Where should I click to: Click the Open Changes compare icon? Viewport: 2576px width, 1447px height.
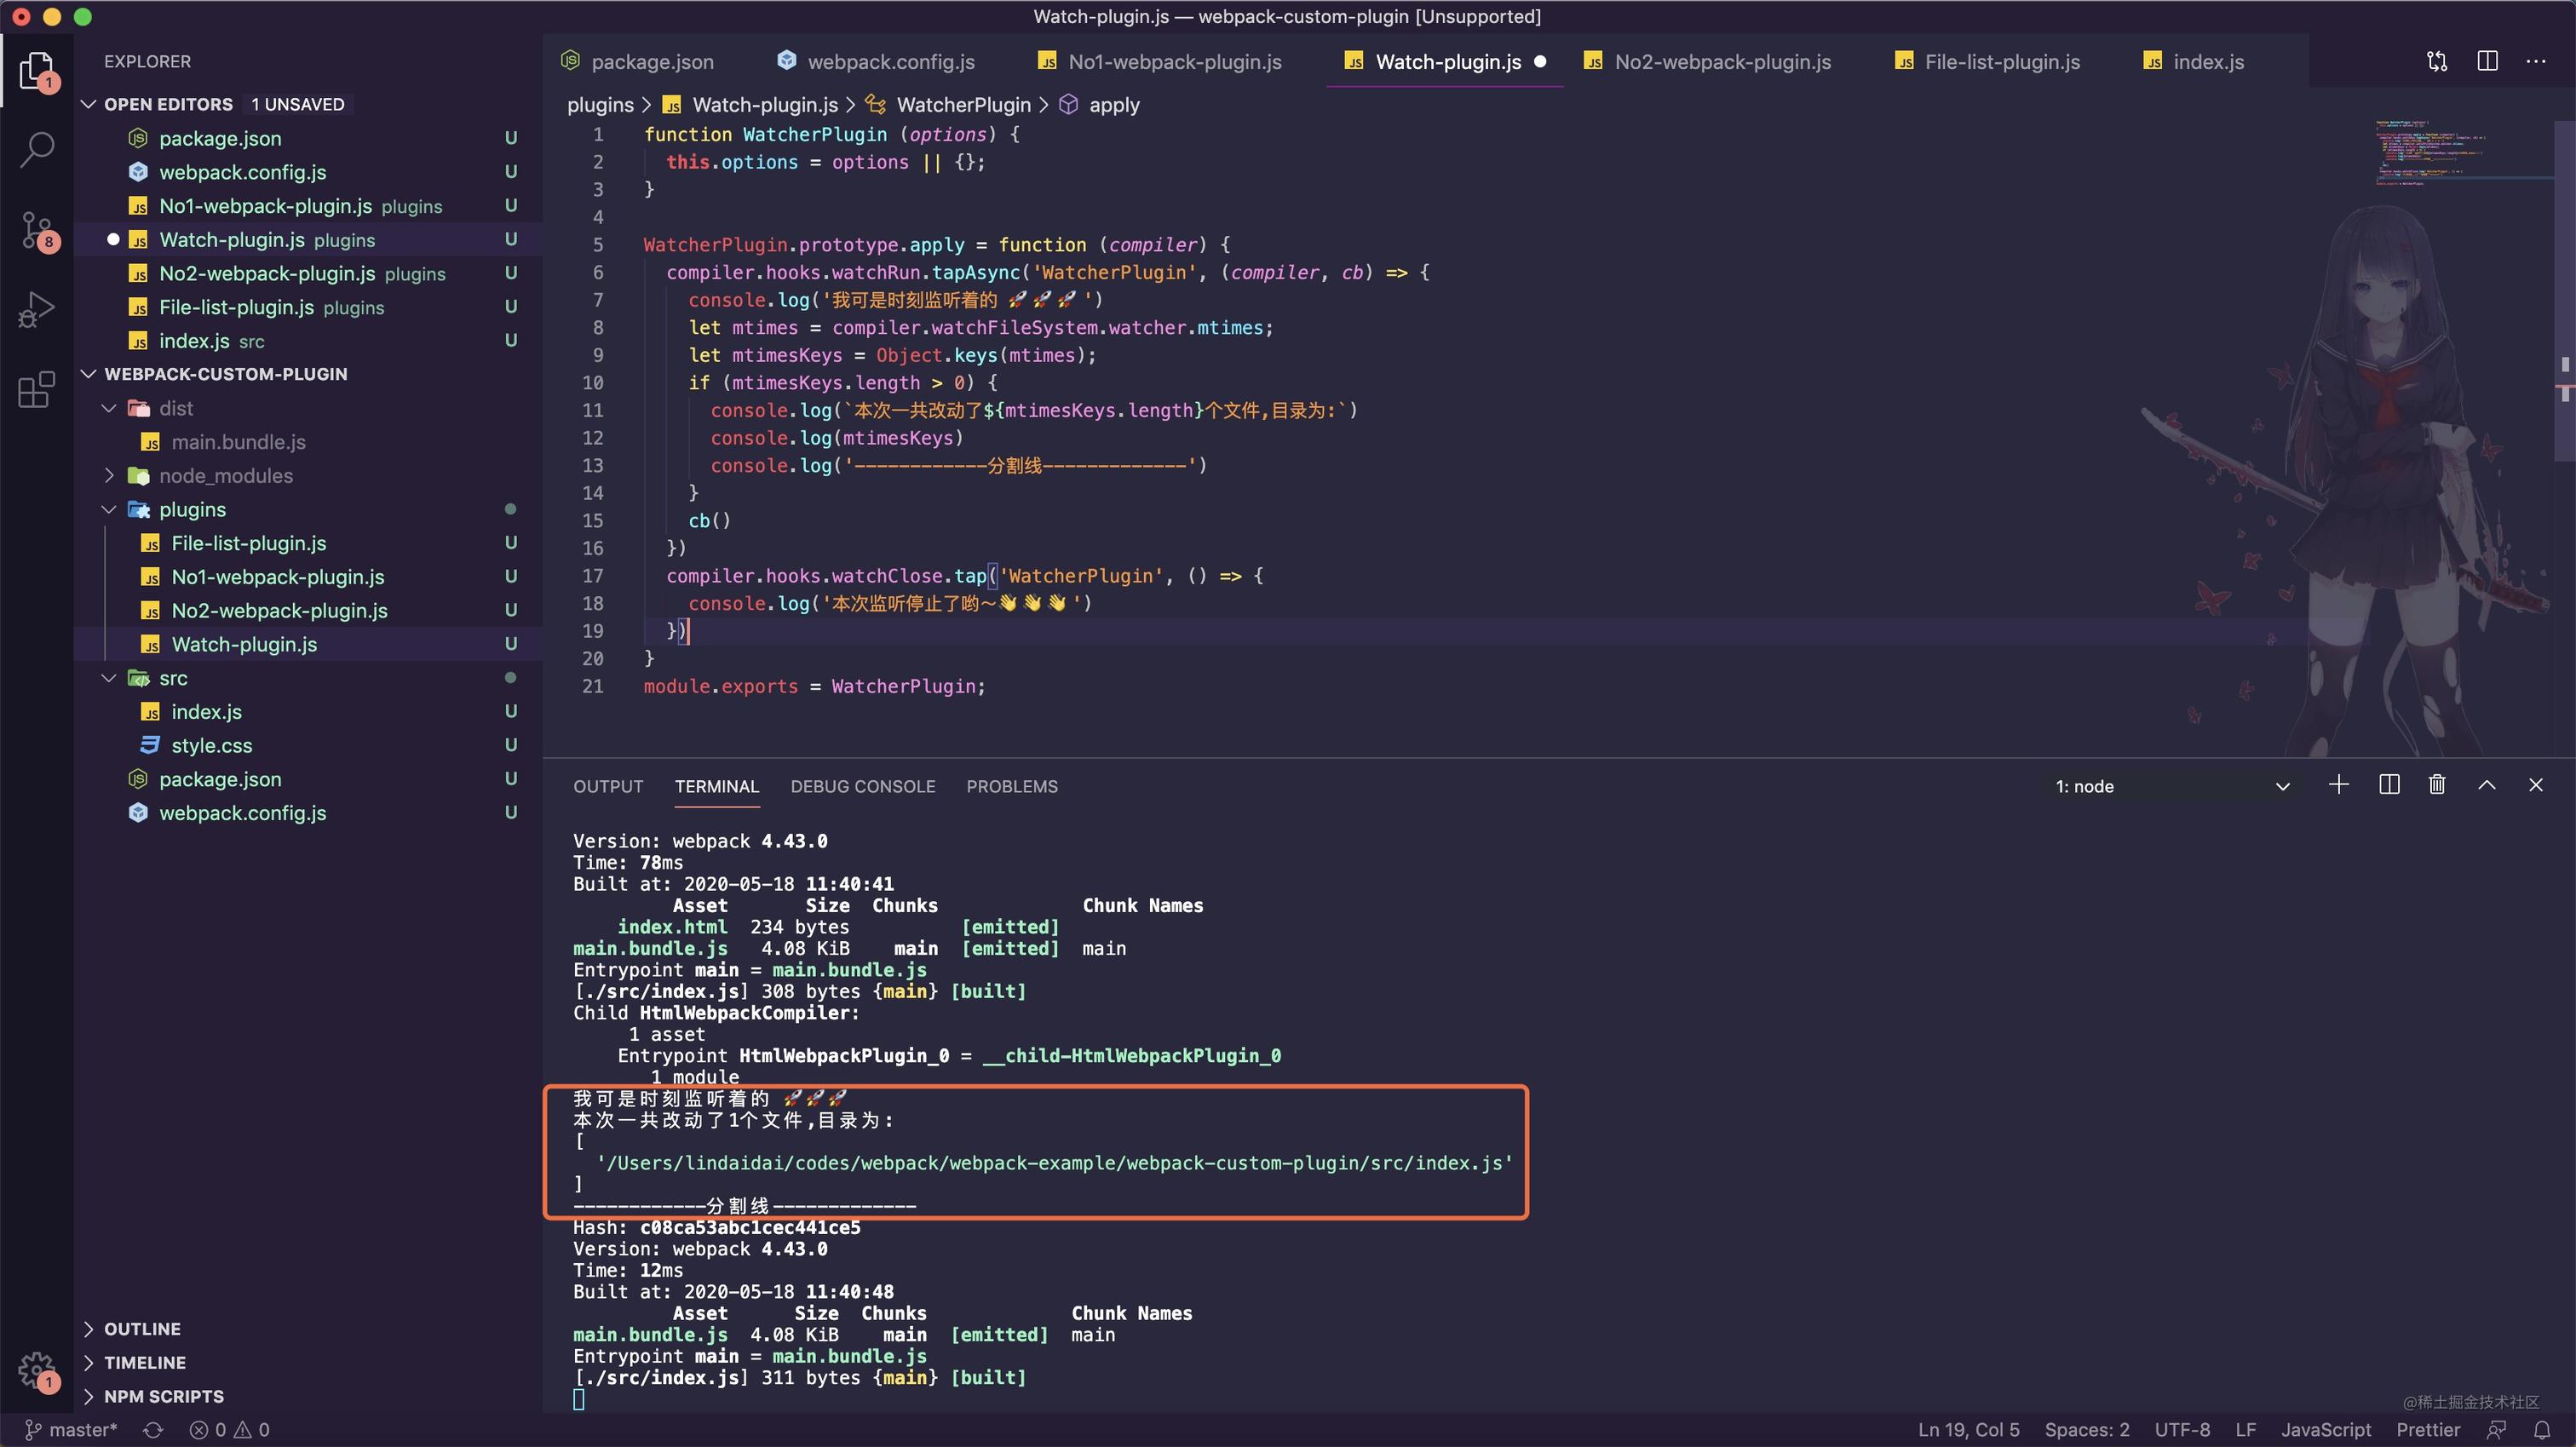click(x=2437, y=61)
